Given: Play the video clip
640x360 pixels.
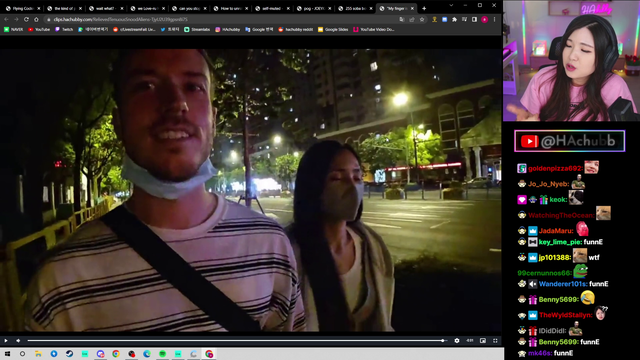Looking at the screenshot, I should [6, 340].
